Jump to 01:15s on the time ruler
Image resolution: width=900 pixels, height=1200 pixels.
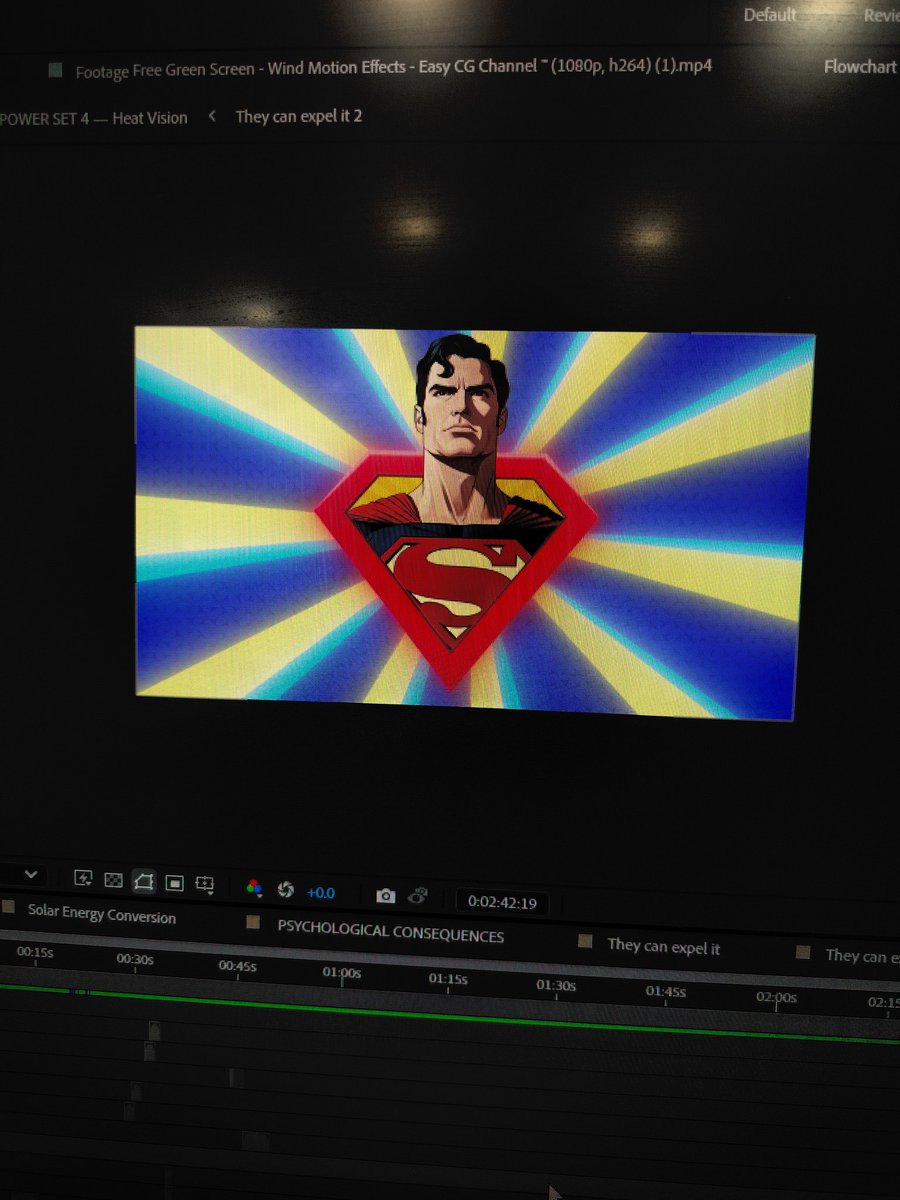click(x=448, y=979)
